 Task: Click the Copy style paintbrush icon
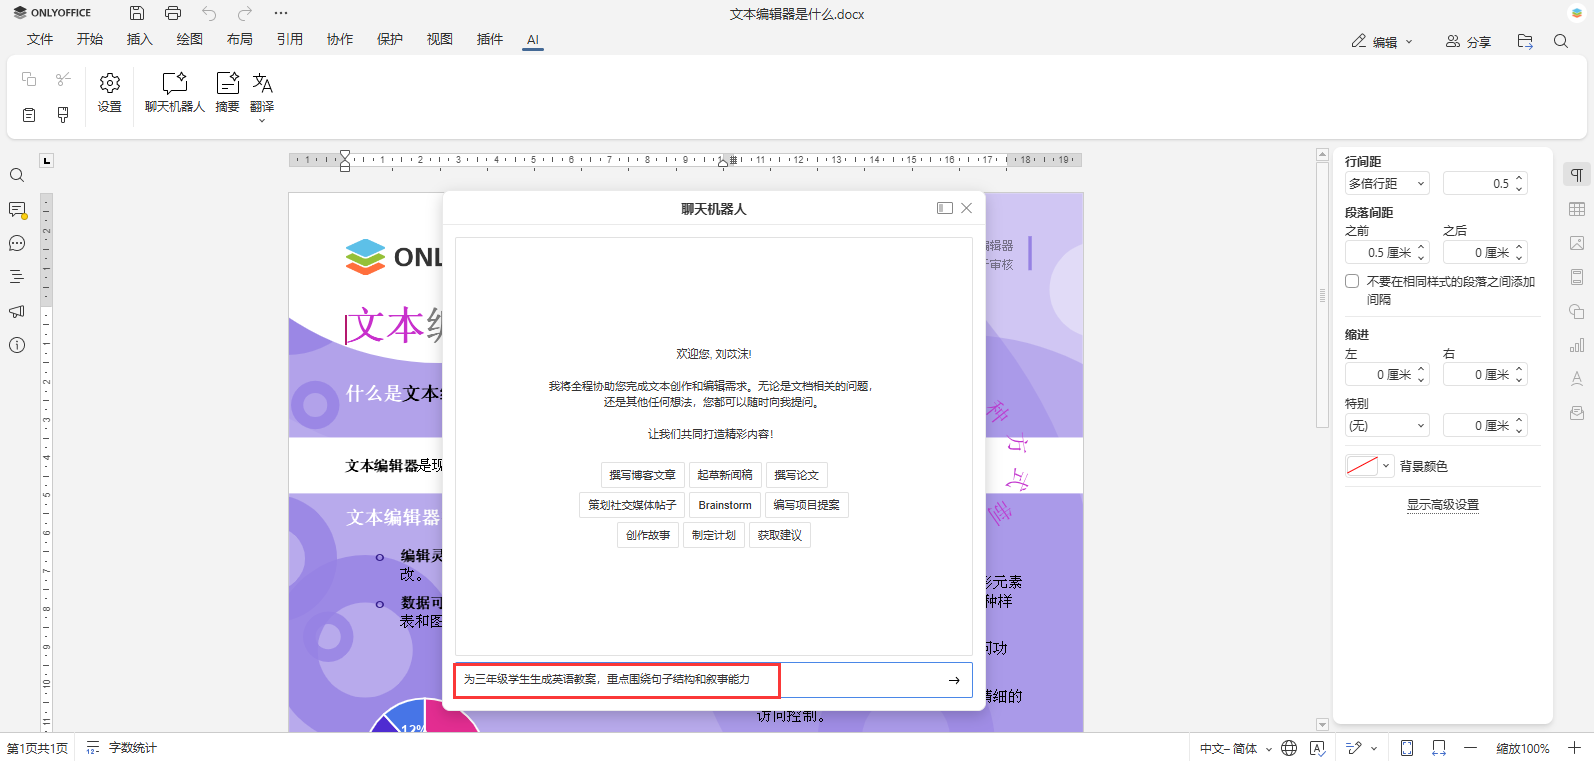(63, 115)
